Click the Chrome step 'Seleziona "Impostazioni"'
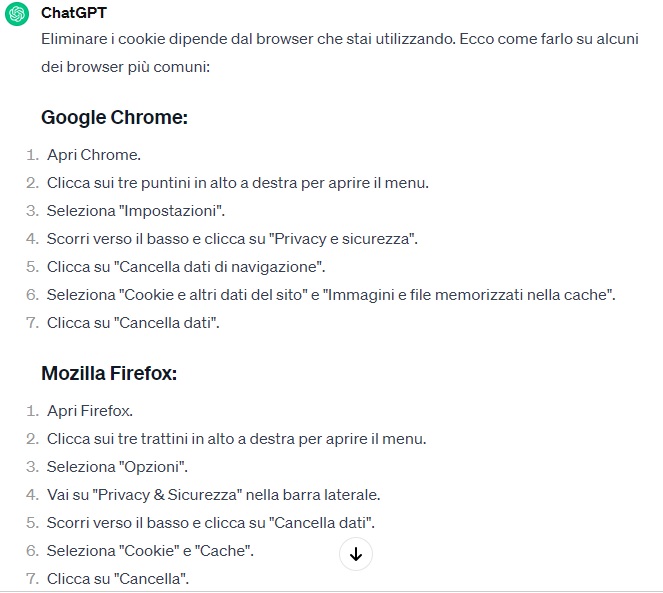Screen dimensions: 663x593 click(136, 211)
